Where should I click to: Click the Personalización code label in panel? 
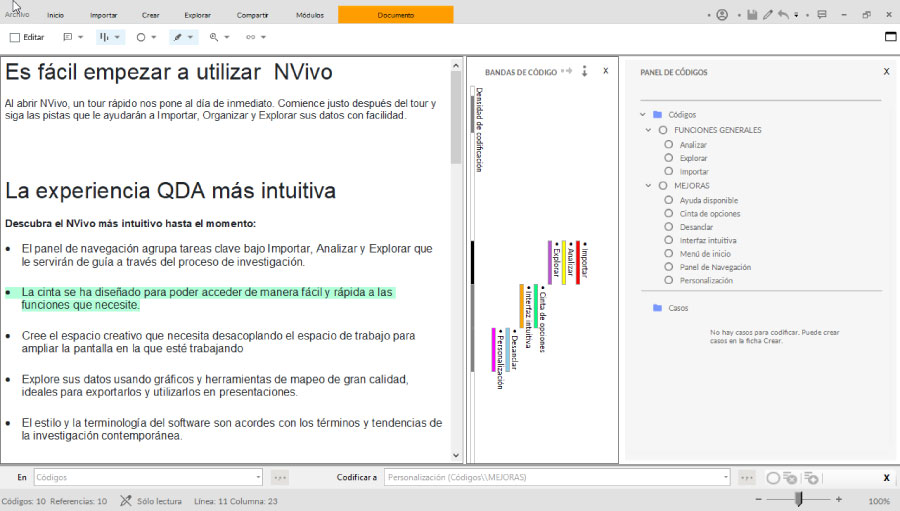point(706,281)
